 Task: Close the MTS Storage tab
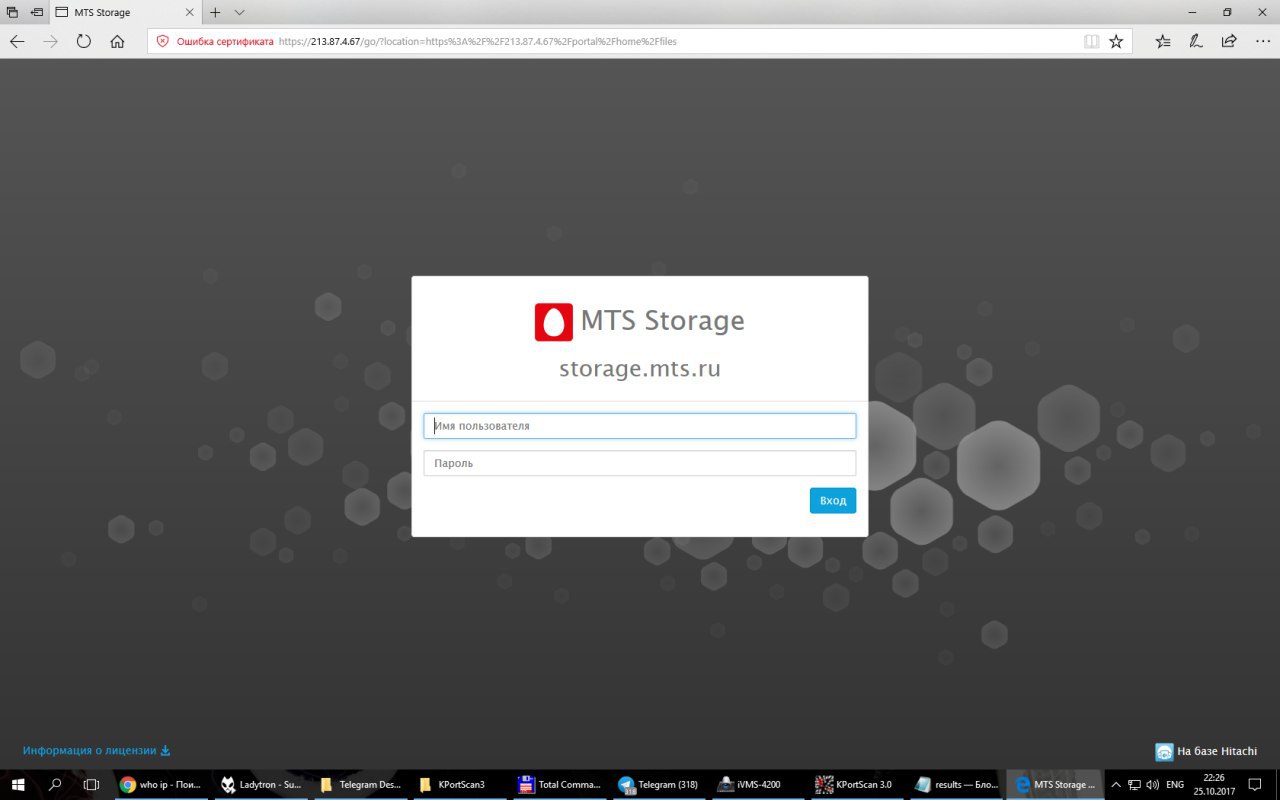(x=188, y=12)
